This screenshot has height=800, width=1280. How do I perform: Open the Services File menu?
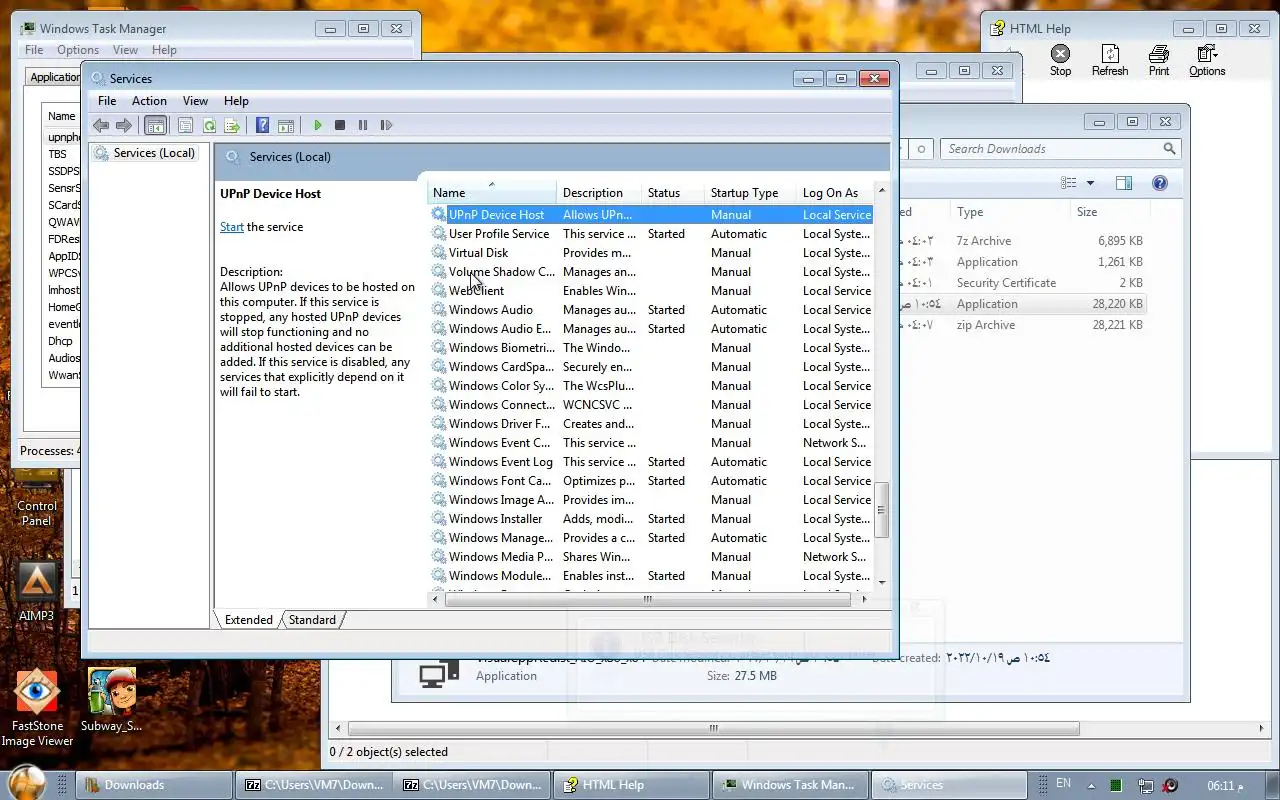(x=107, y=101)
